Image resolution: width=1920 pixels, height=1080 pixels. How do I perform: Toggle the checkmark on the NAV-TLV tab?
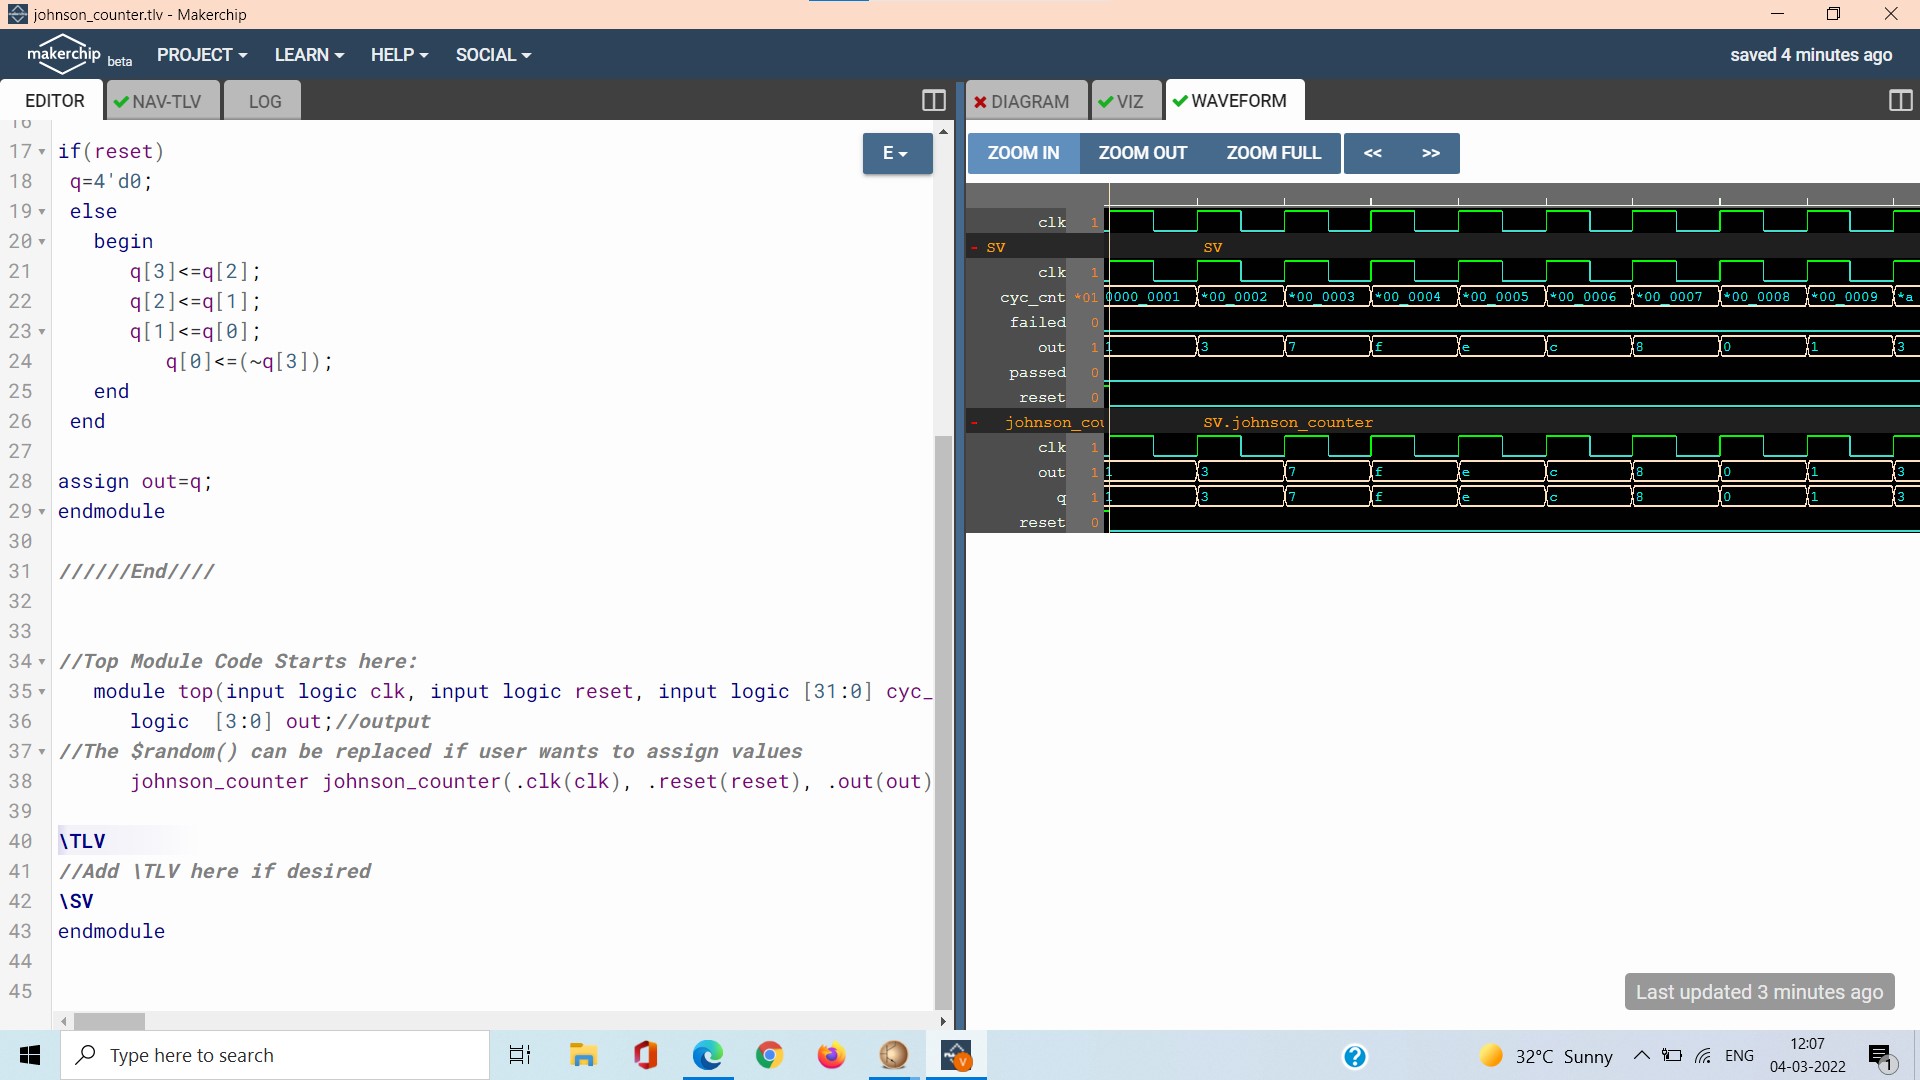(123, 101)
